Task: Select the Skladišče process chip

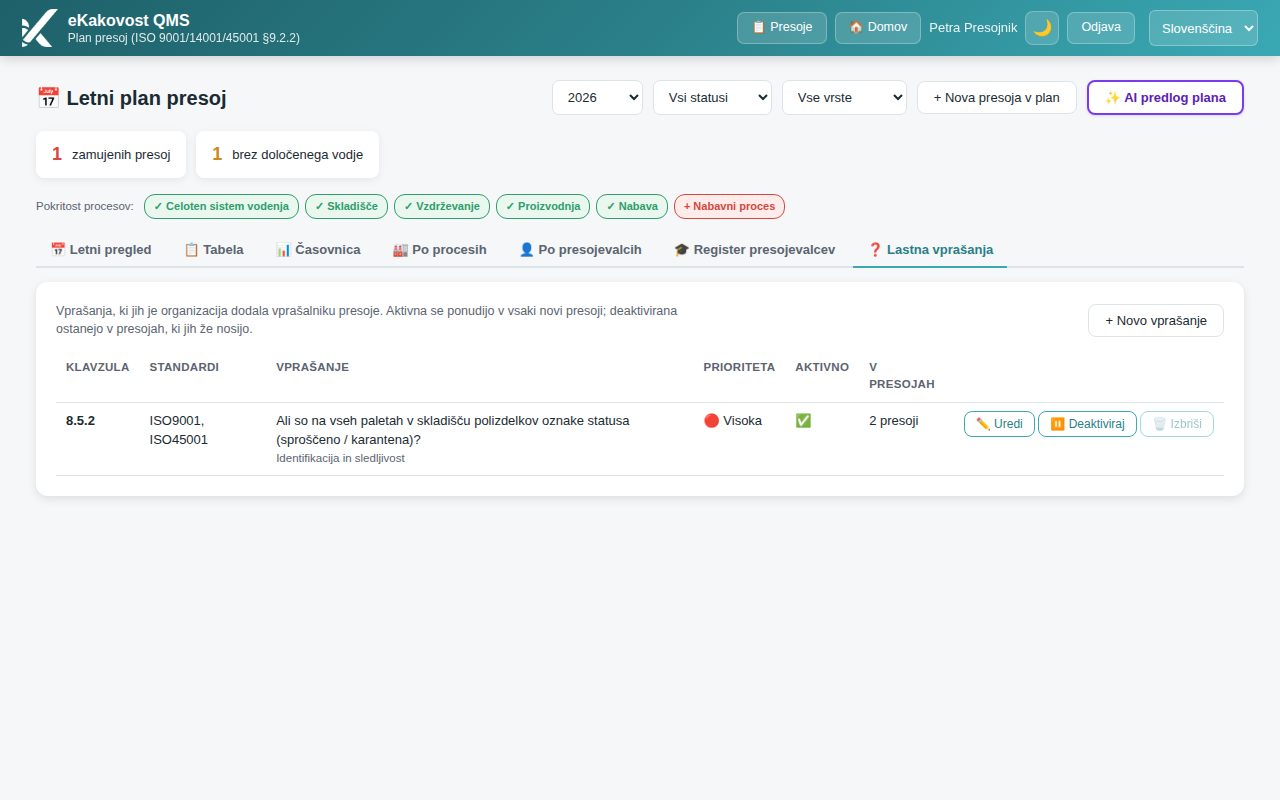Action: [346, 206]
